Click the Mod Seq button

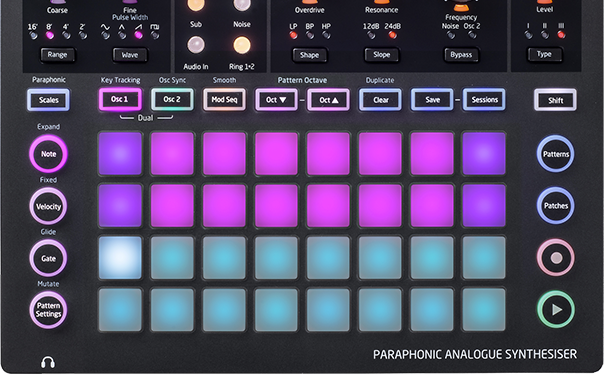tap(224, 100)
